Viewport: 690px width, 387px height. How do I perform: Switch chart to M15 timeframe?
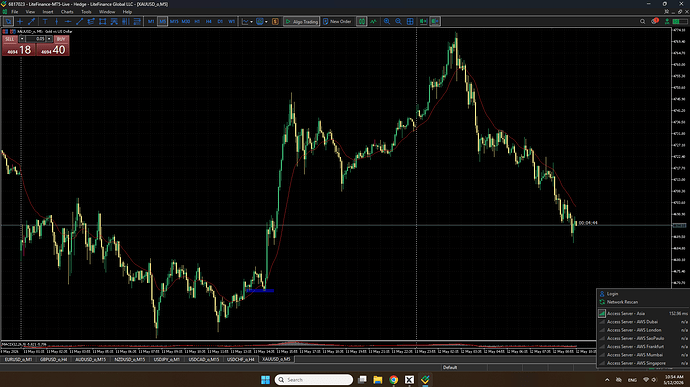174,21
